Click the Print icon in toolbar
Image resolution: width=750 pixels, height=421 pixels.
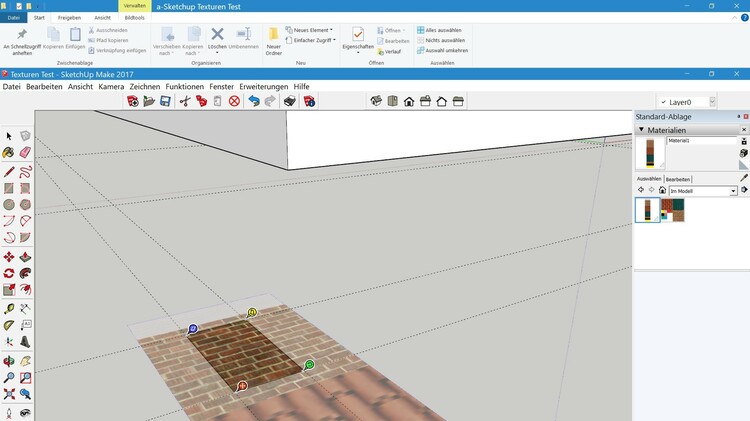tap(290, 101)
